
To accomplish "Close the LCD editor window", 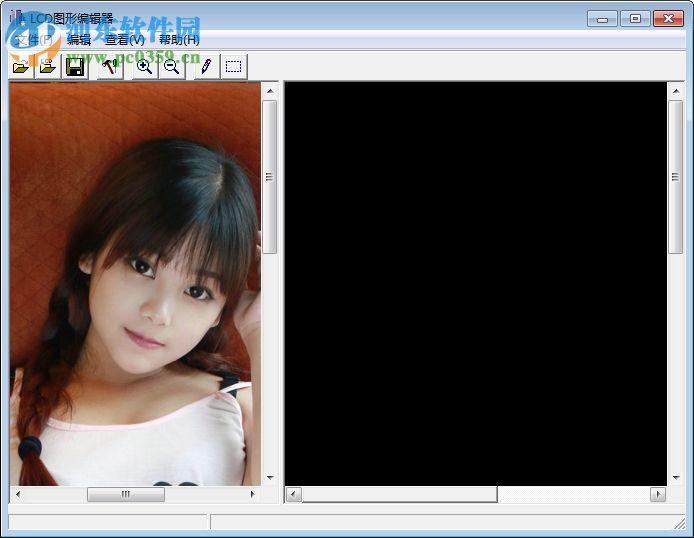I will point(668,19).
